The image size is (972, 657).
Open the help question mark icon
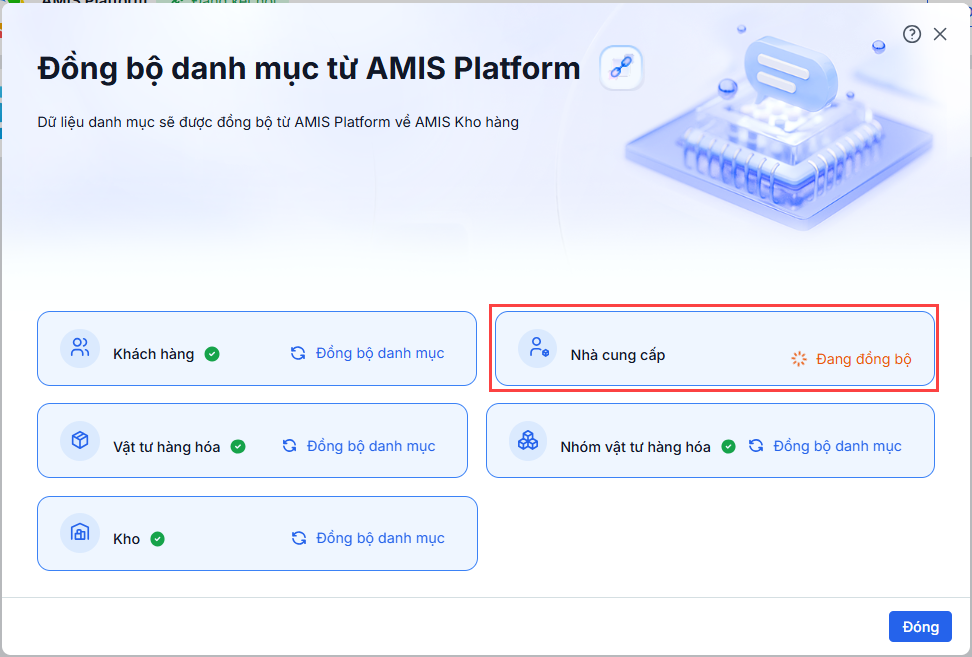[911, 34]
